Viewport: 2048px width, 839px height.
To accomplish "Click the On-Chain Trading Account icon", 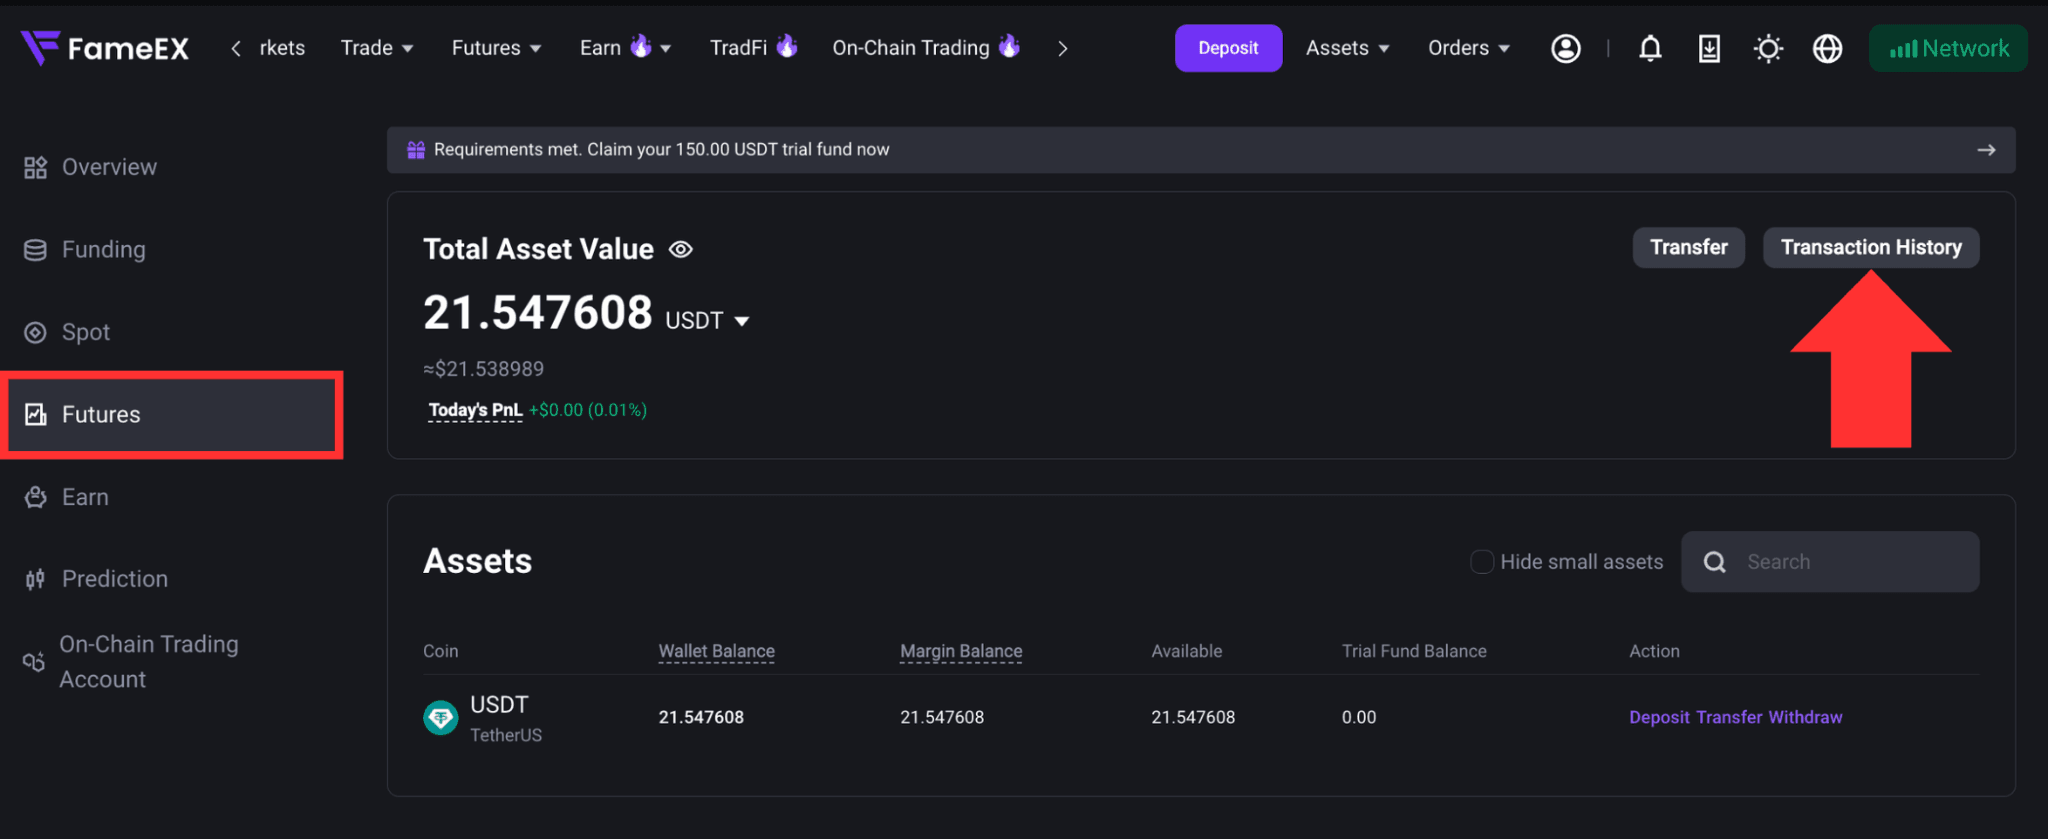I will pyautogui.click(x=34, y=662).
